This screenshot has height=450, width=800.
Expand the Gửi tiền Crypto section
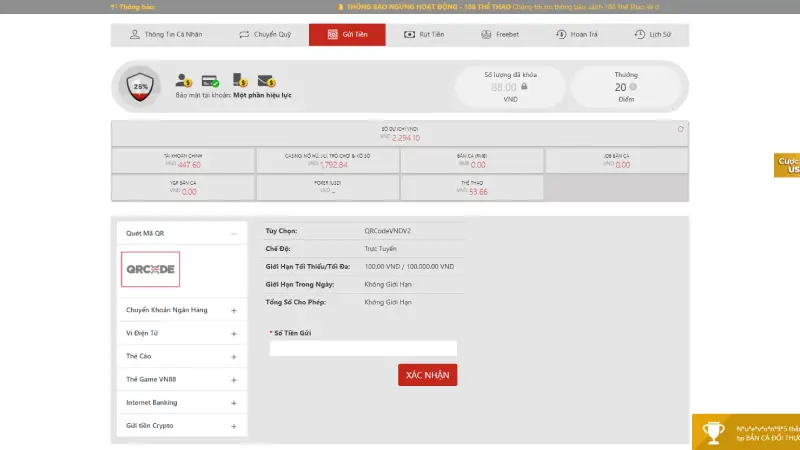click(233, 425)
